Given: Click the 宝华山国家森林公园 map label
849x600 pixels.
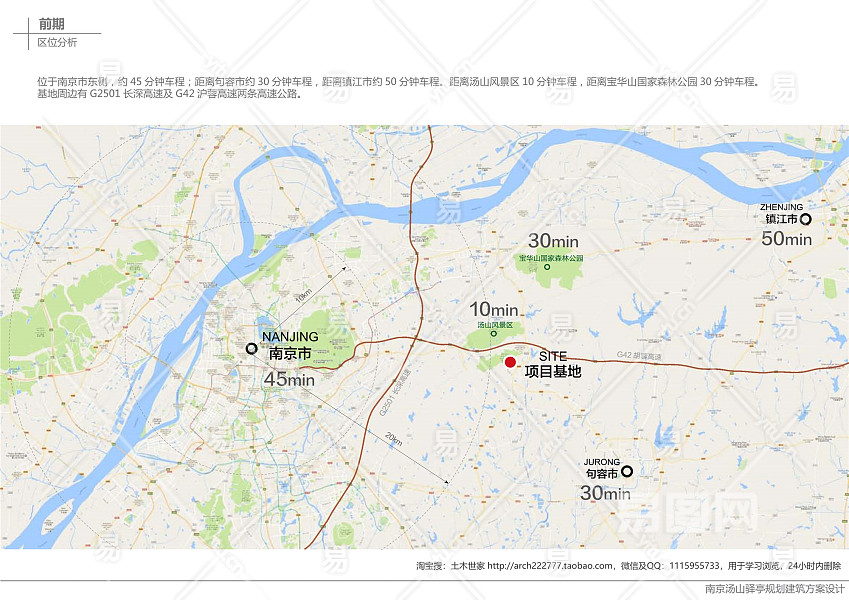Looking at the screenshot, I should click(x=551, y=258).
